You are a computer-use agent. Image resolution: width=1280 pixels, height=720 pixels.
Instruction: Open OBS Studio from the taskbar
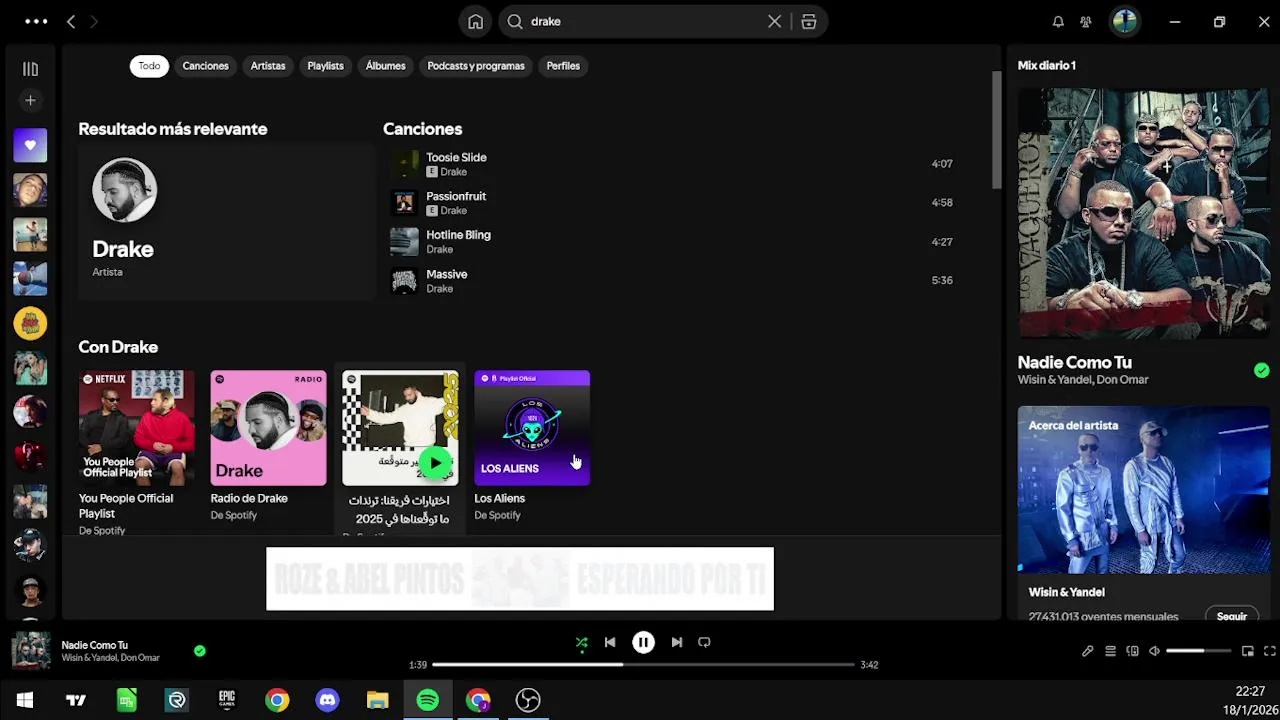click(x=528, y=700)
